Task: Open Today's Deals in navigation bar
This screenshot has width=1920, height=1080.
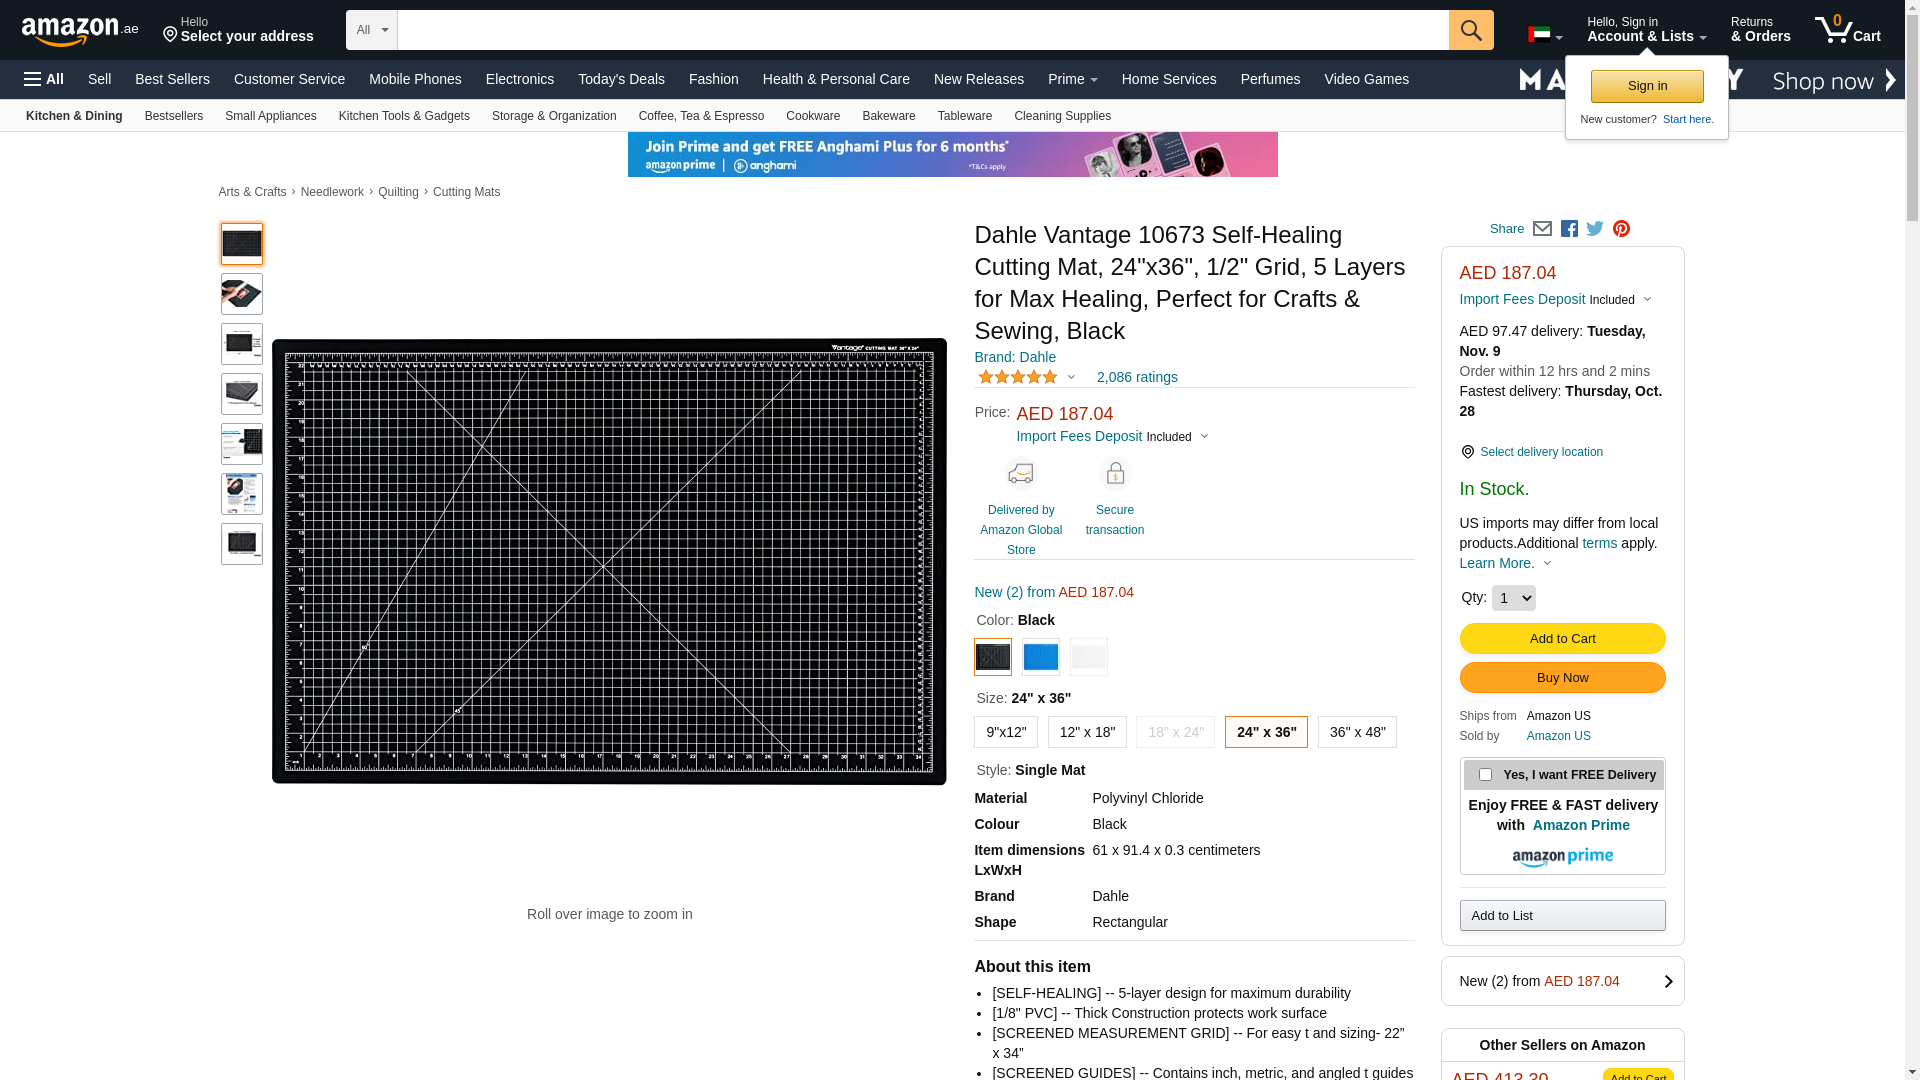Action: point(621,79)
